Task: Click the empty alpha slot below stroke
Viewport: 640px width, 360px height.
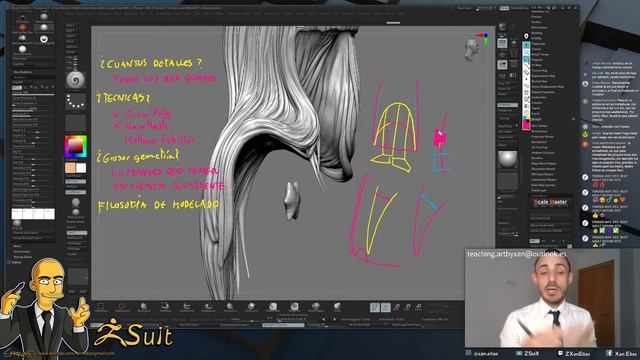Action: pyautogui.click(x=76, y=123)
